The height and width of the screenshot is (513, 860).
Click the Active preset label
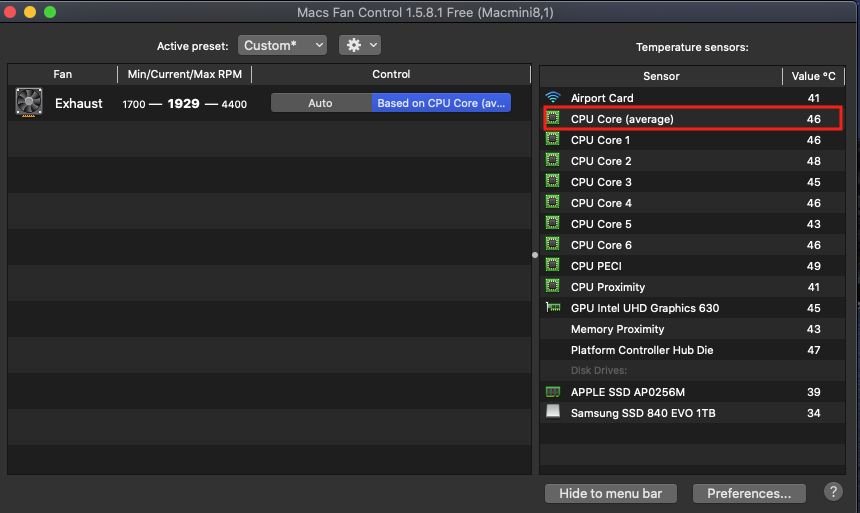(193, 46)
